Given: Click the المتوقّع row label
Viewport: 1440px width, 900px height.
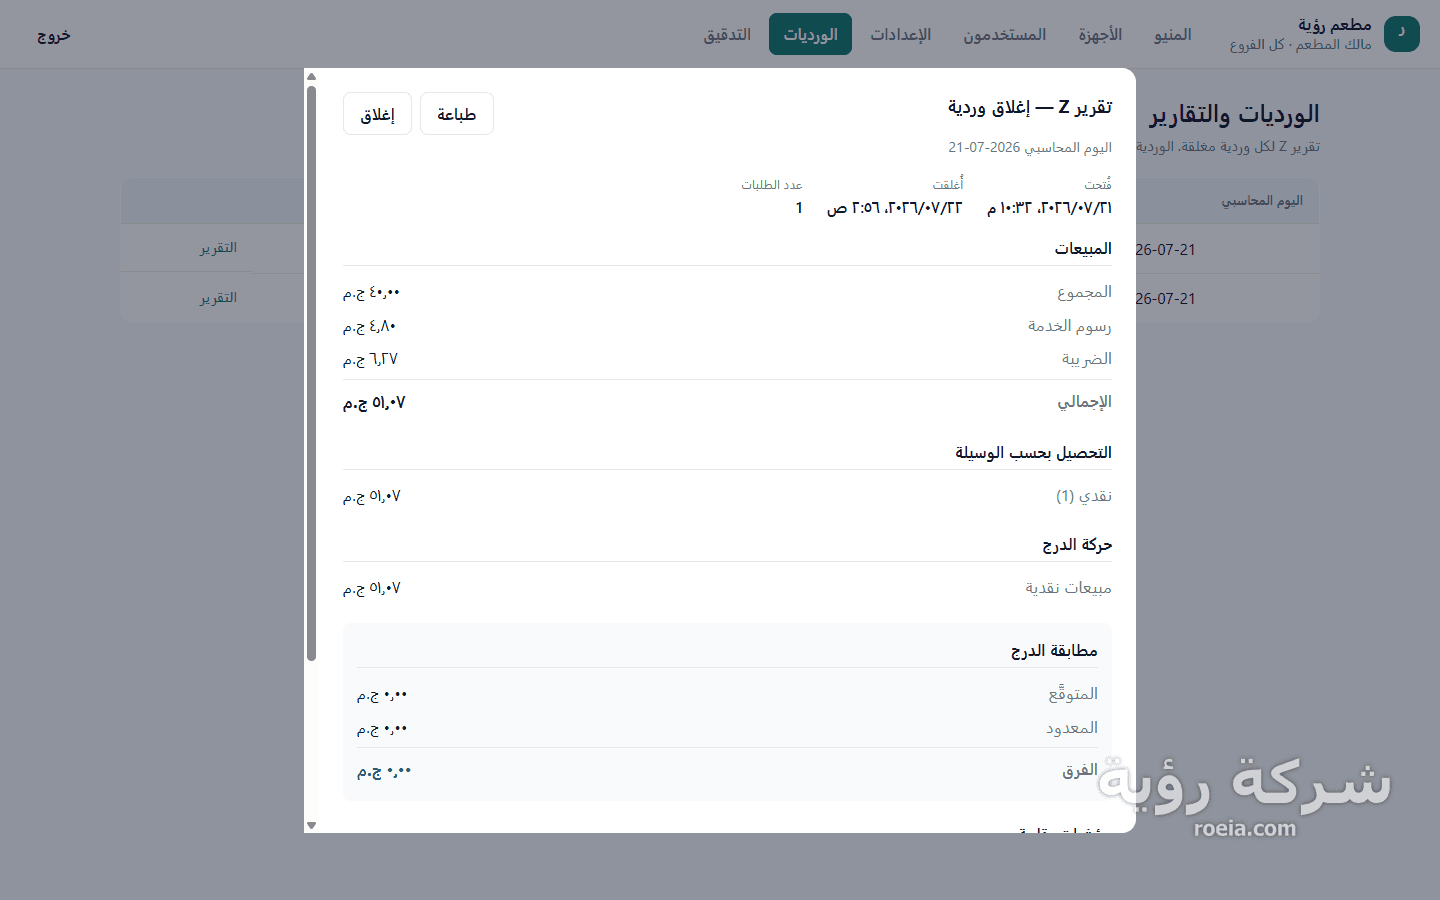Looking at the screenshot, I should tap(1073, 694).
